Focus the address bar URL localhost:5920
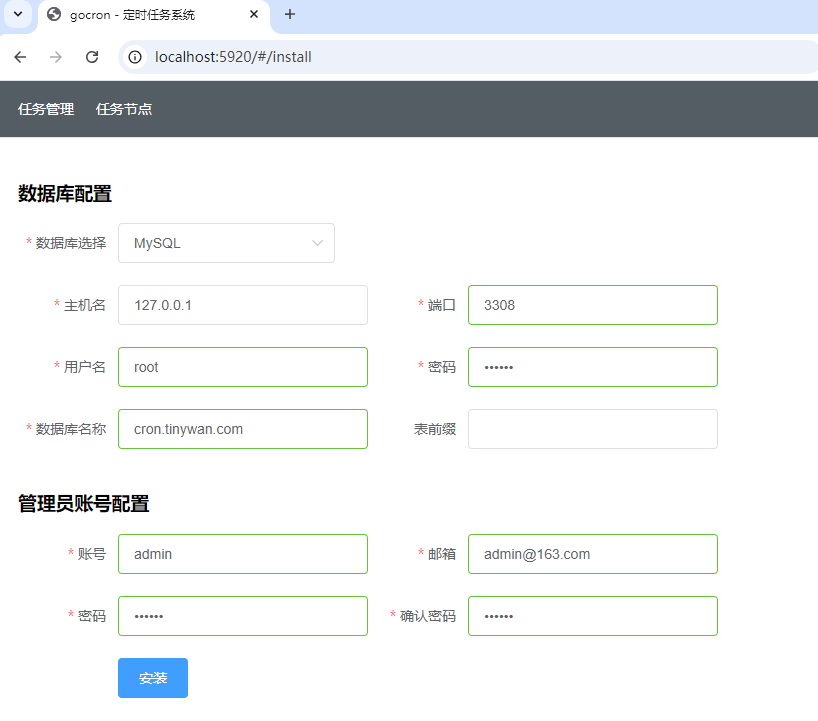 pyautogui.click(x=233, y=57)
